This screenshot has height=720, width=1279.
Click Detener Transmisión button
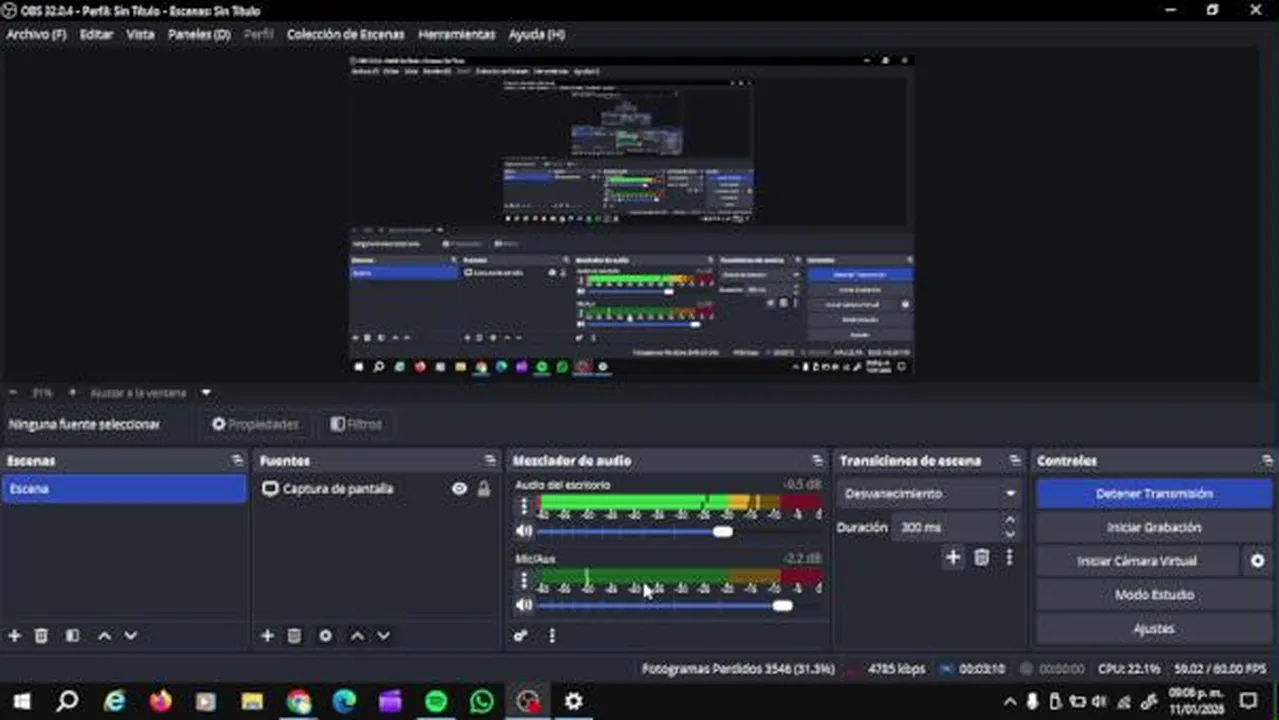1154,494
